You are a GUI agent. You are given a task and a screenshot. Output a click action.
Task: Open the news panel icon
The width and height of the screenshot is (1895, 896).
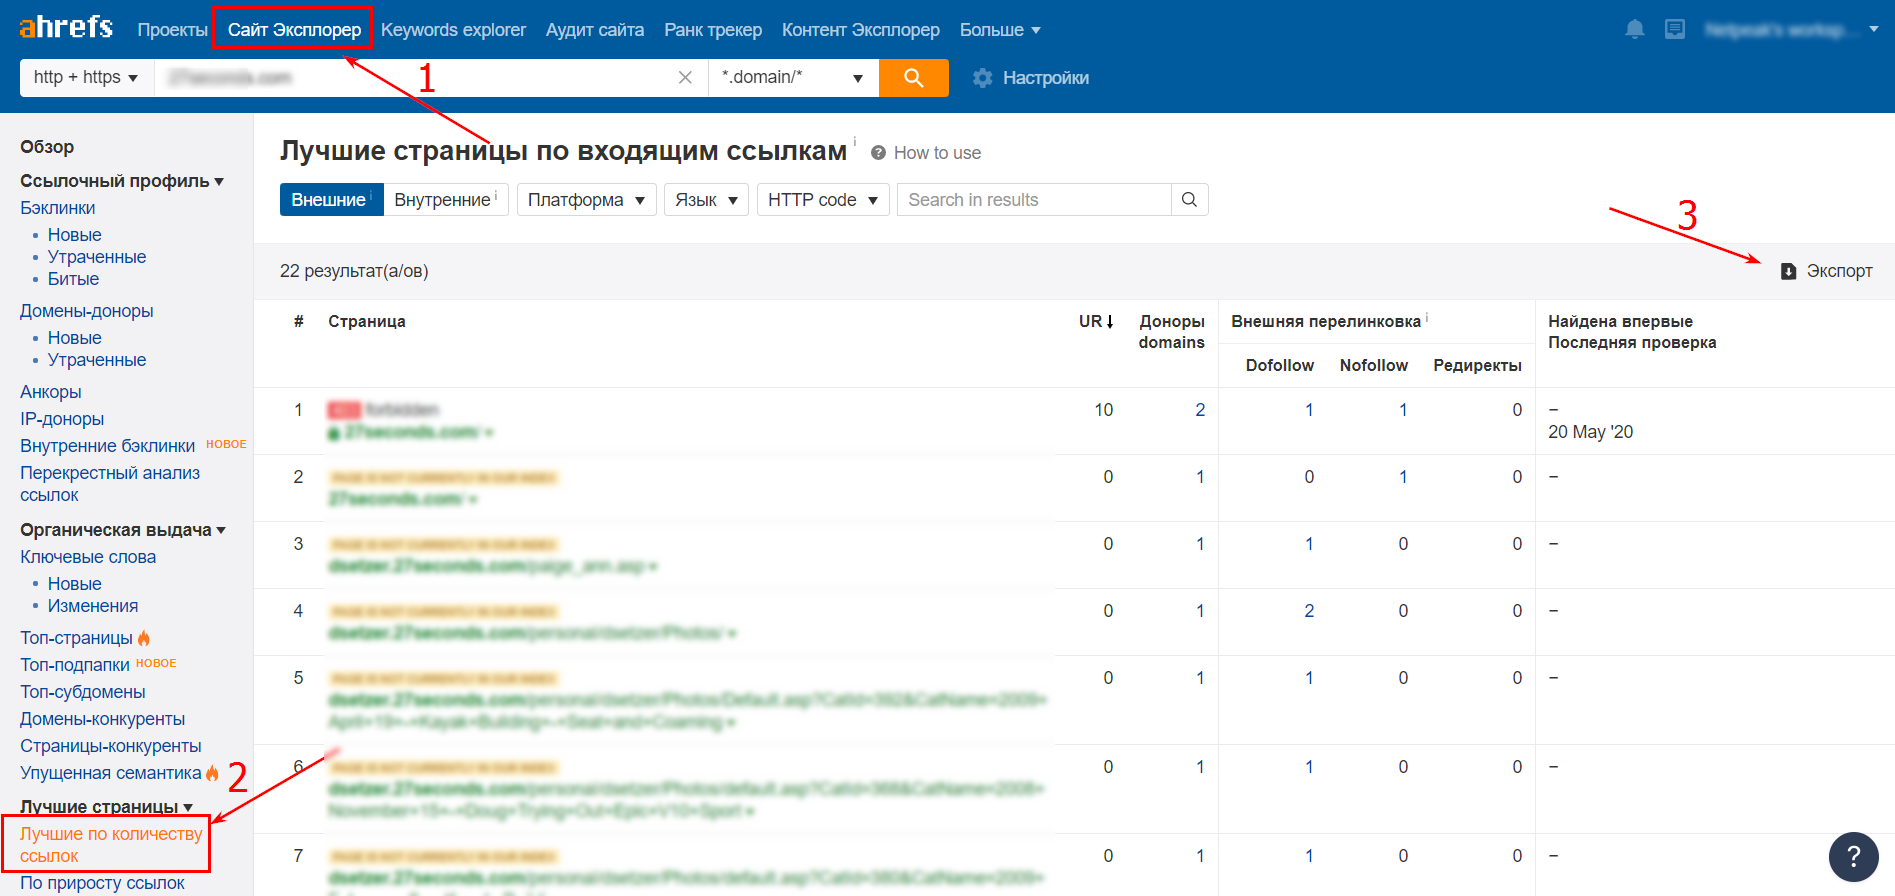click(x=1675, y=29)
